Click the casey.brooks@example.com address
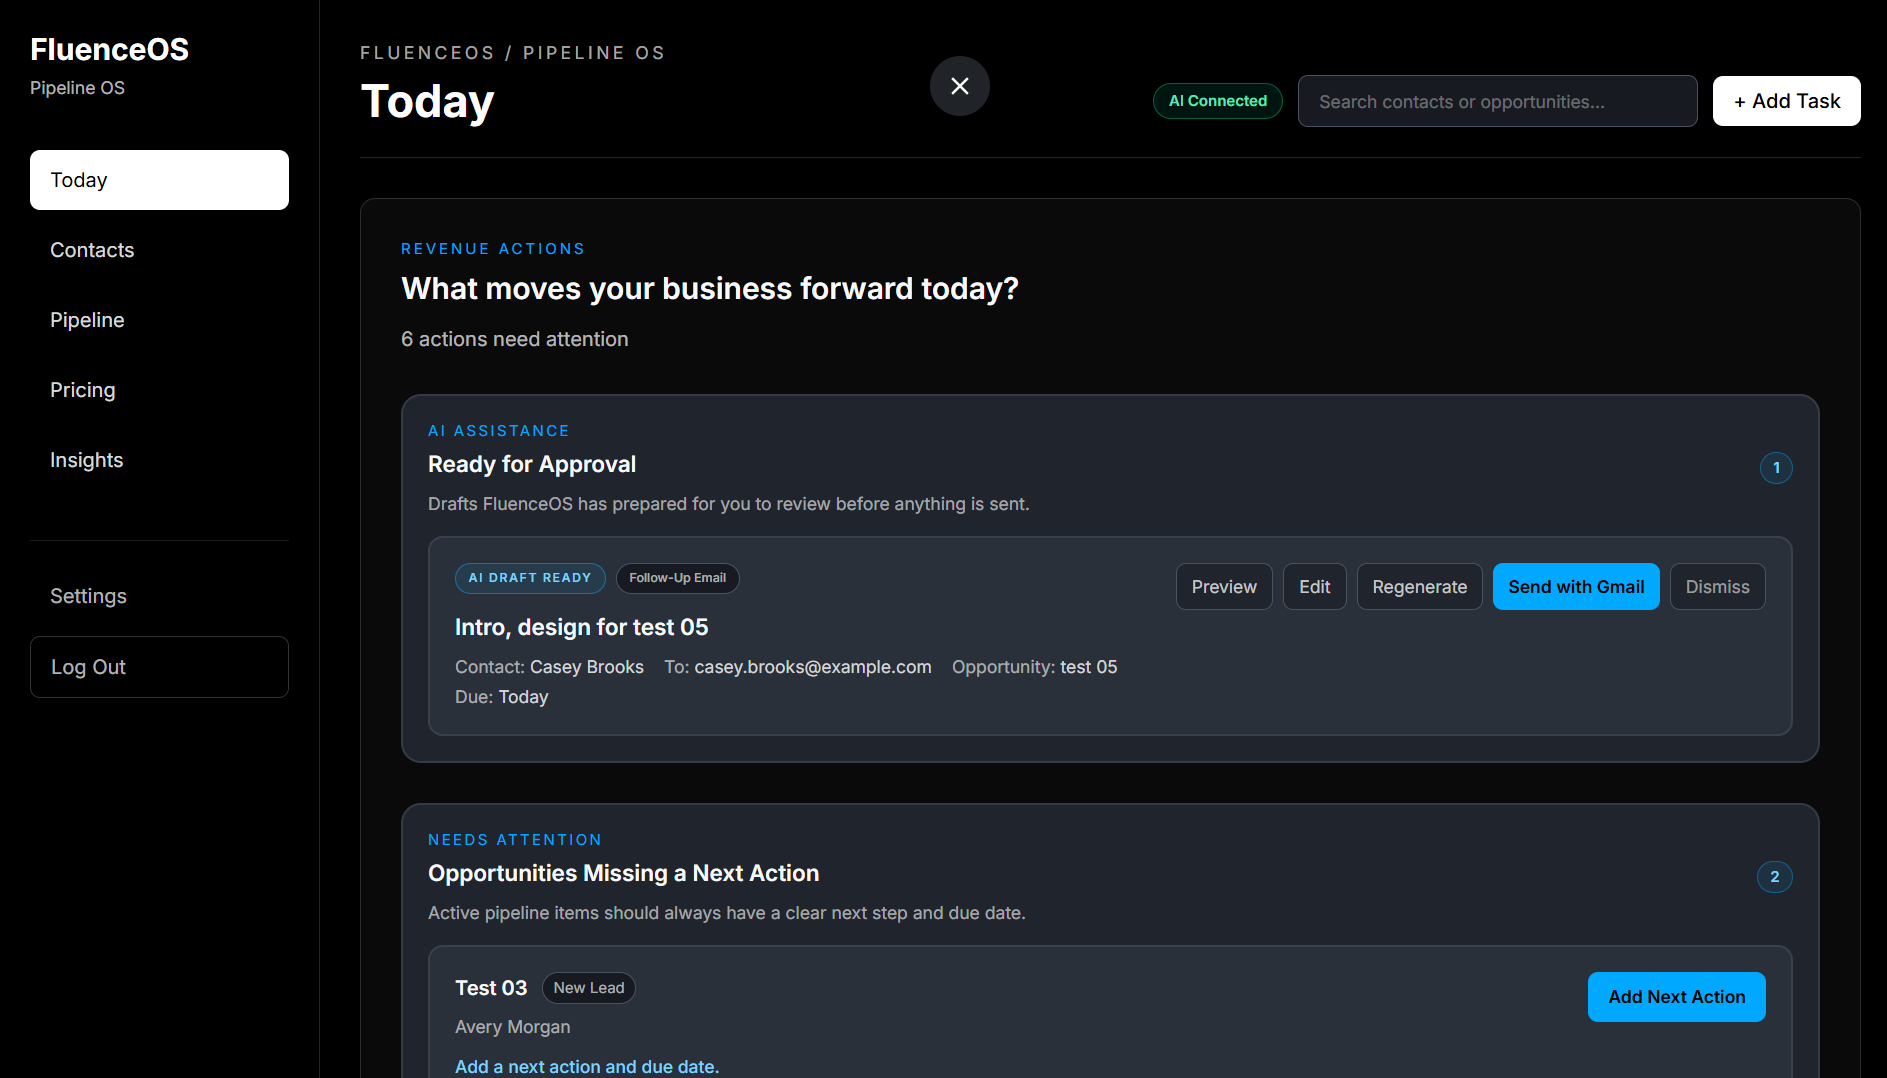This screenshot has height=1078, width=1887. 812,667
